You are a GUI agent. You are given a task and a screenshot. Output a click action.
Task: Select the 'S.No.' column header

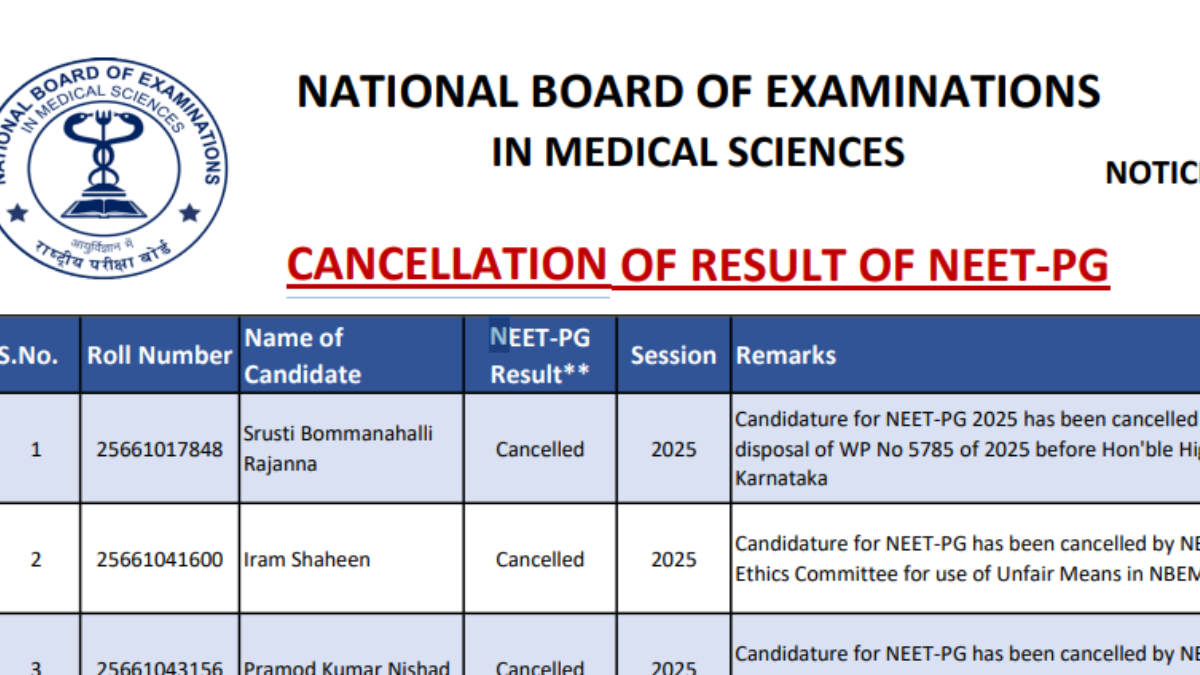coord(29,355)
